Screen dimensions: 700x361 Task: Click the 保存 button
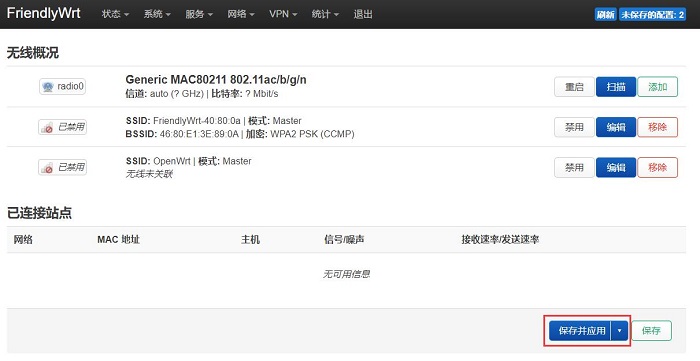(651, 331)
